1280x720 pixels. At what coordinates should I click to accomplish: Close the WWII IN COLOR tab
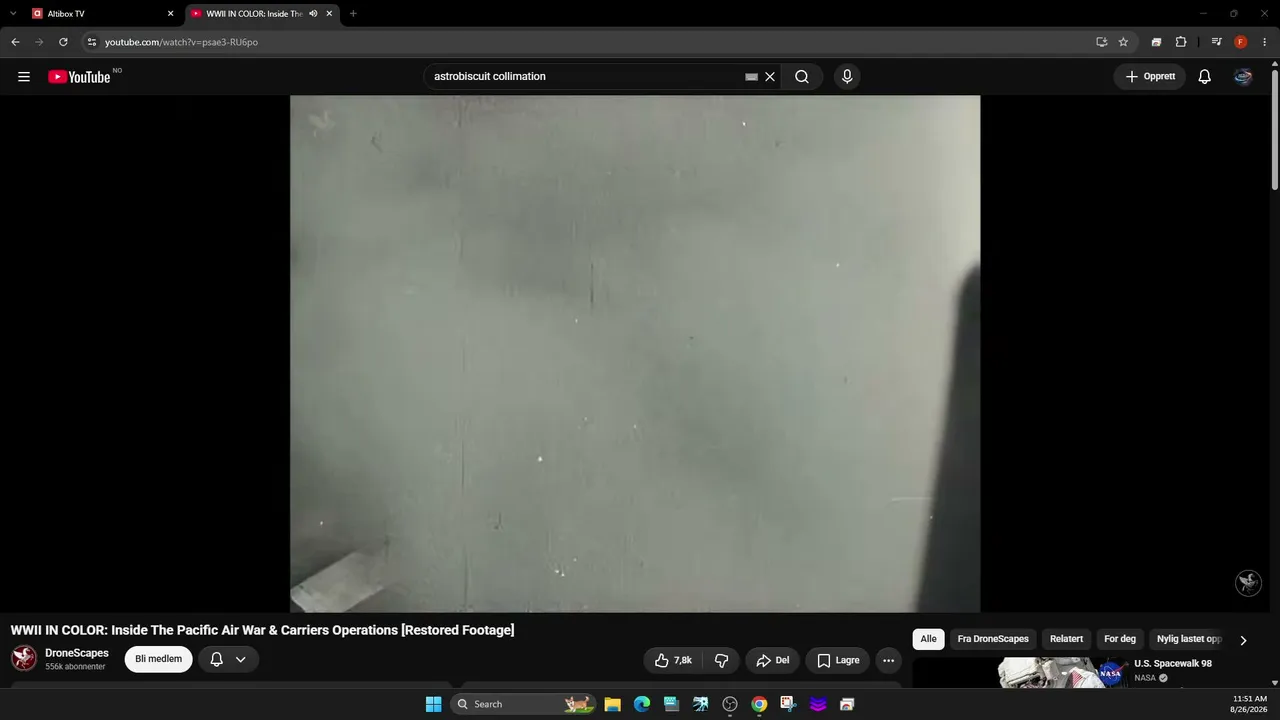click(x=329, y=14)
